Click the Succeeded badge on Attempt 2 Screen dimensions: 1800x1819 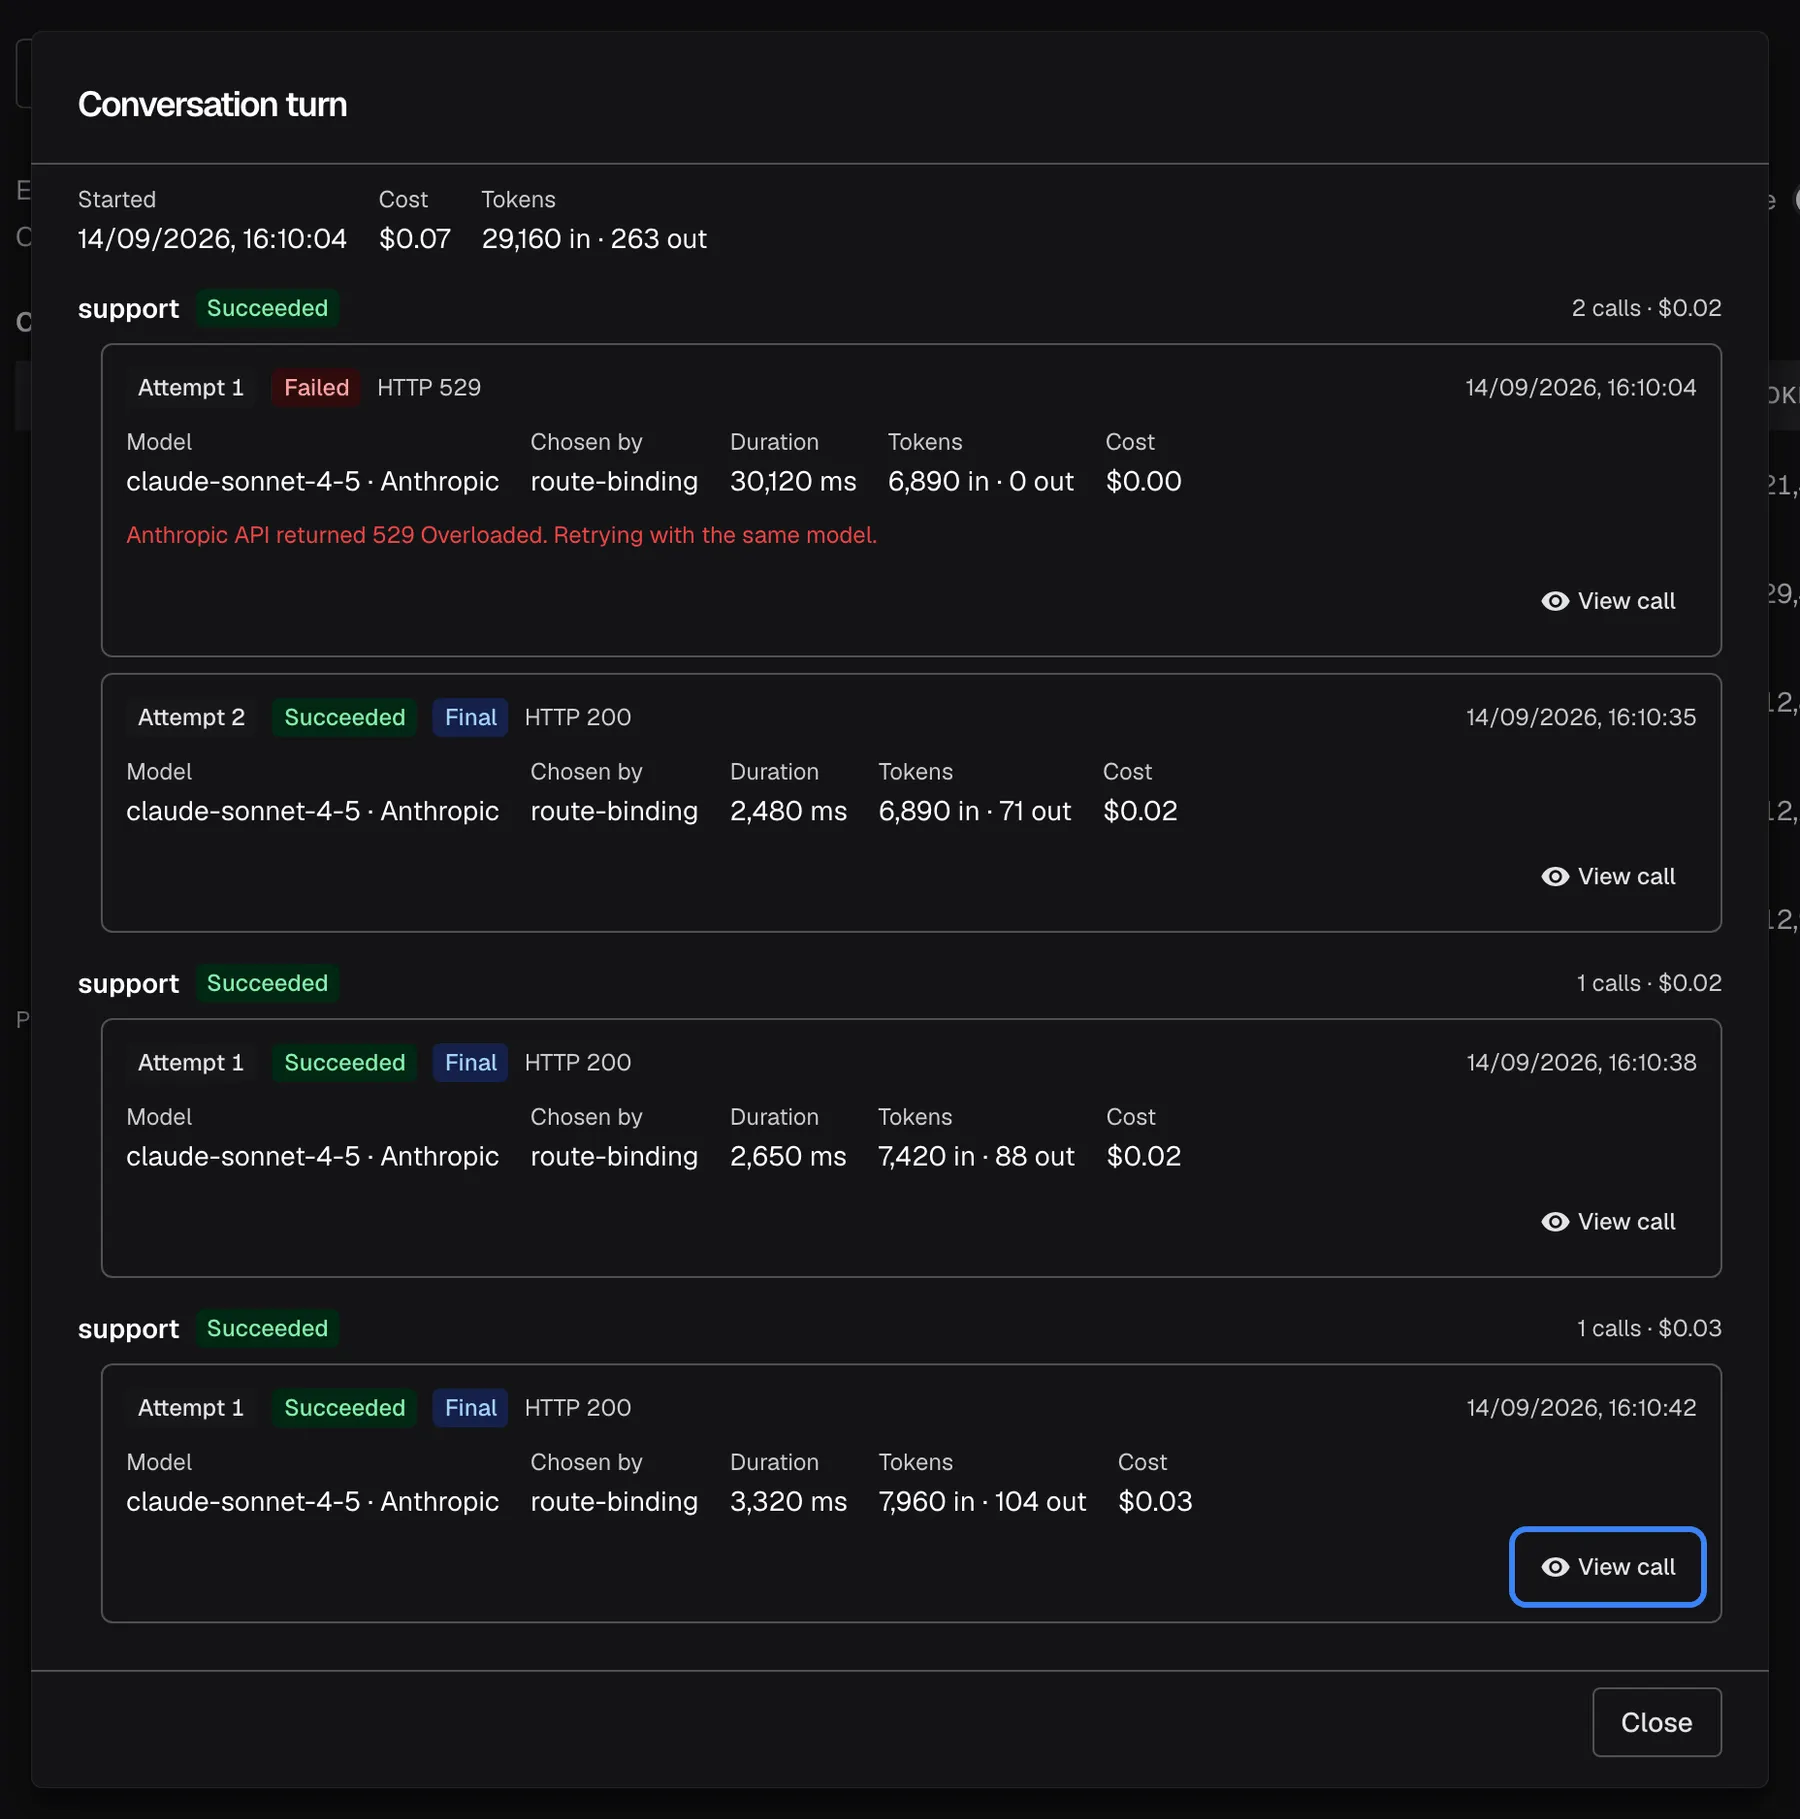pyautogui.click(x=345, y=717)
